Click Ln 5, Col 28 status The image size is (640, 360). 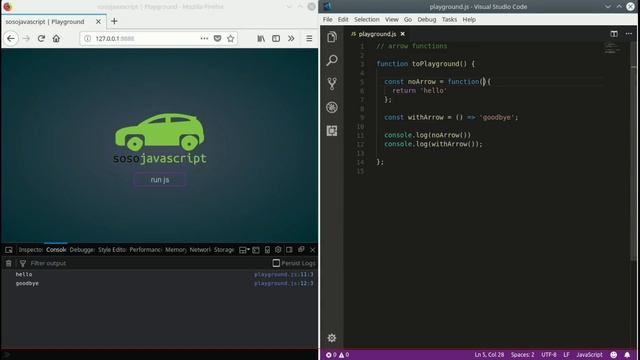point(489,355)
